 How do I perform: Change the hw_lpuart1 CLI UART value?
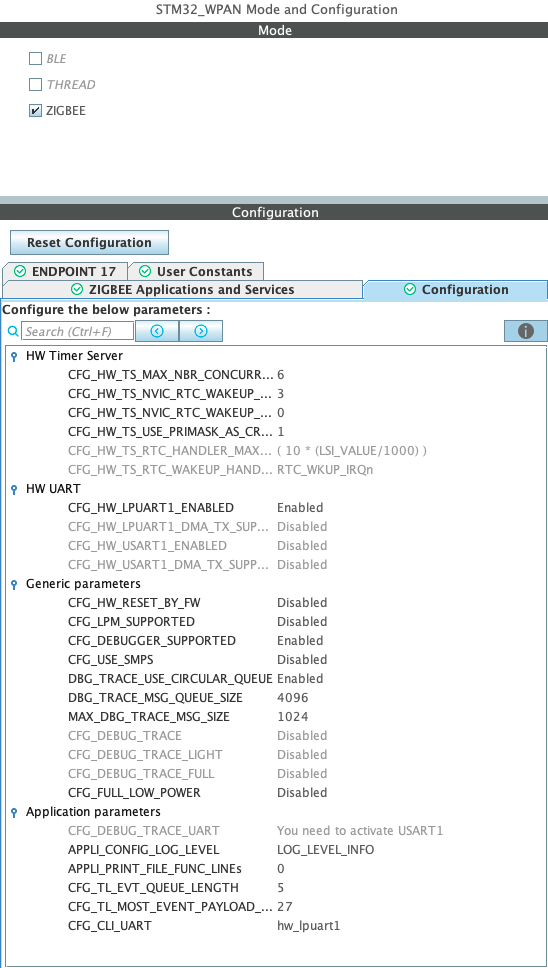tap(309, 926)
